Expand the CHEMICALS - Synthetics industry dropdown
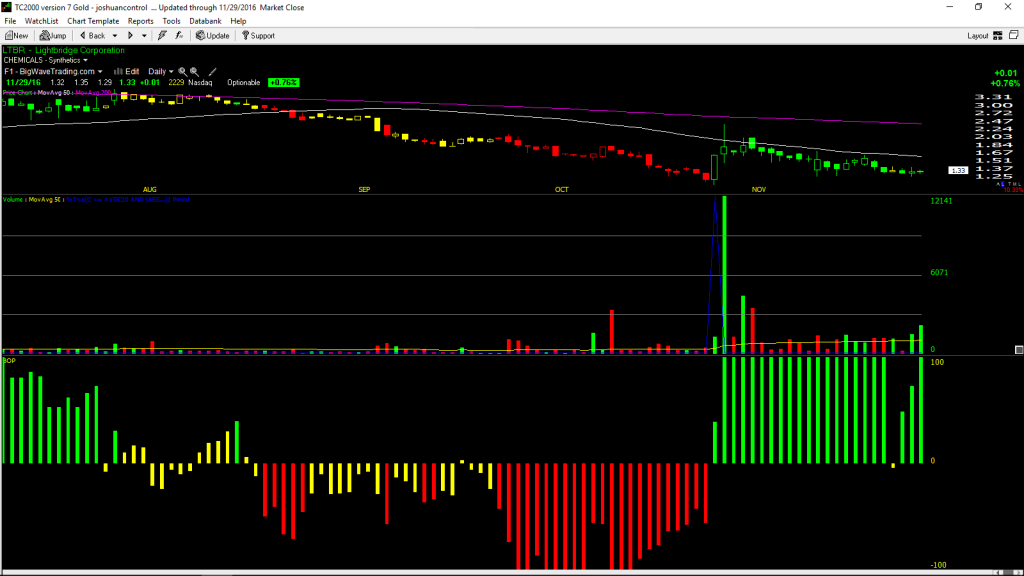Image resolution: width=1024 pixels, height=576 pixels. coord(46,60)
